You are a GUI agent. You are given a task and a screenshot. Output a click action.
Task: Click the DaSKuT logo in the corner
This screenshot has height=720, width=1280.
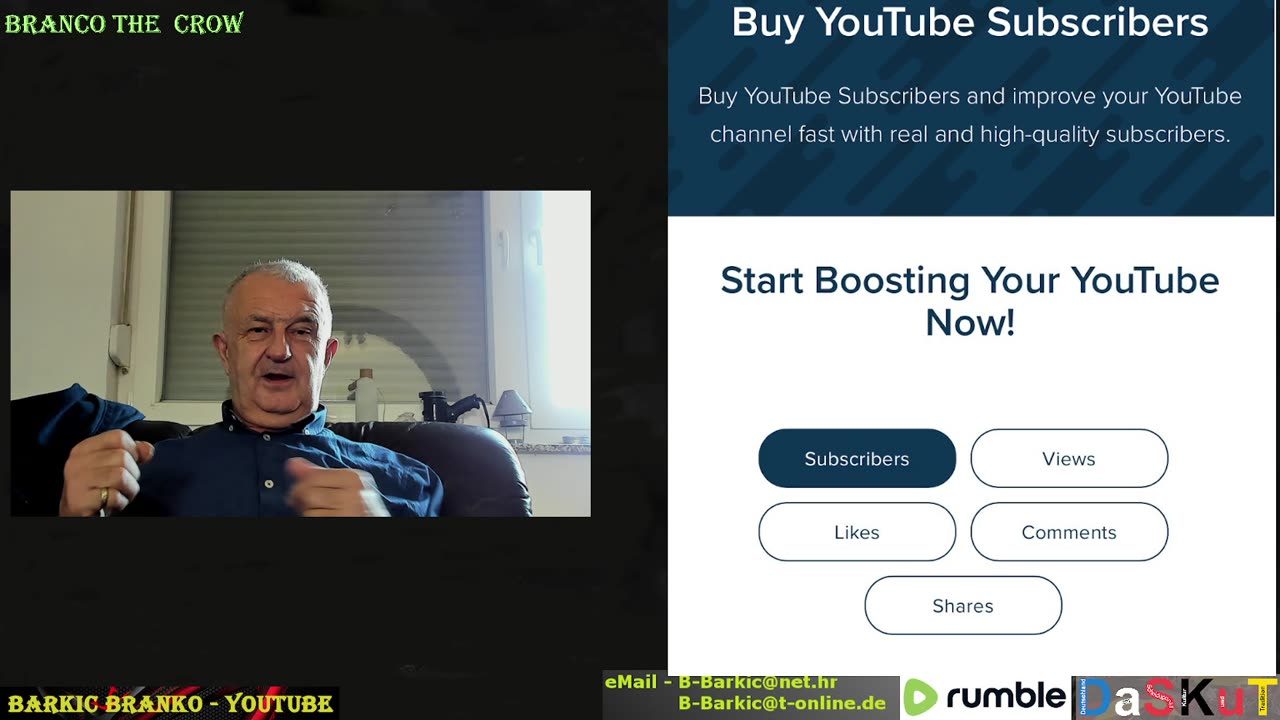[1176, 697]
